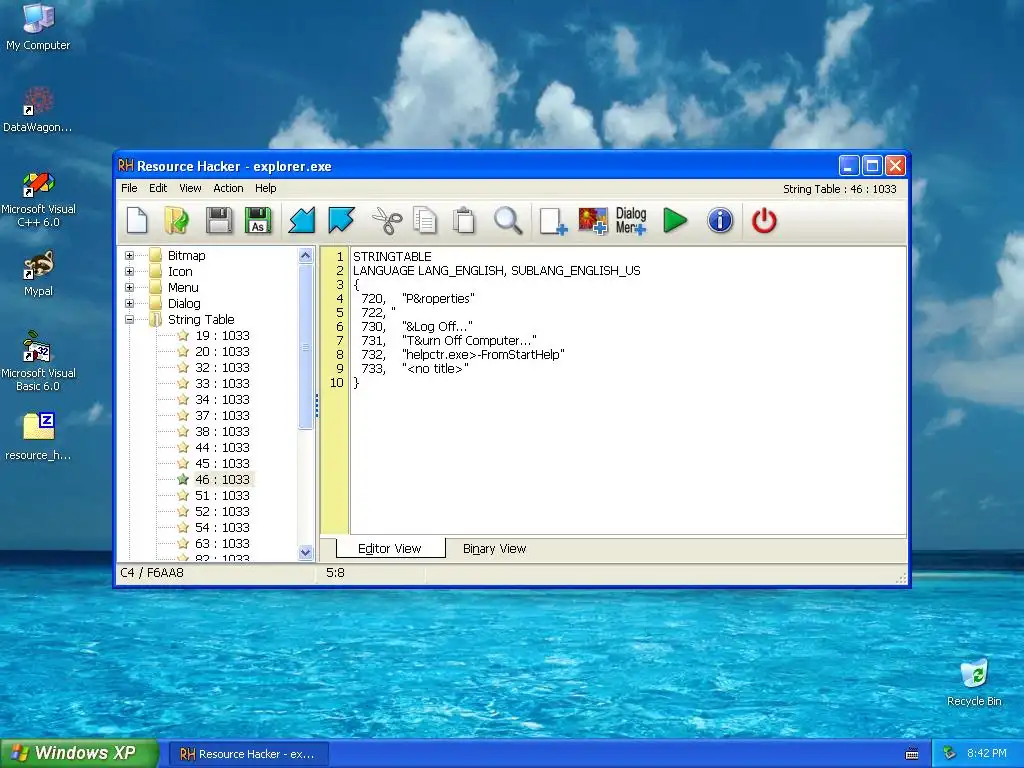The image size is (1024, 768).
Task: Click the down-left blue arrow import icon
Action: pyautogui.click(x=302, y=221)
